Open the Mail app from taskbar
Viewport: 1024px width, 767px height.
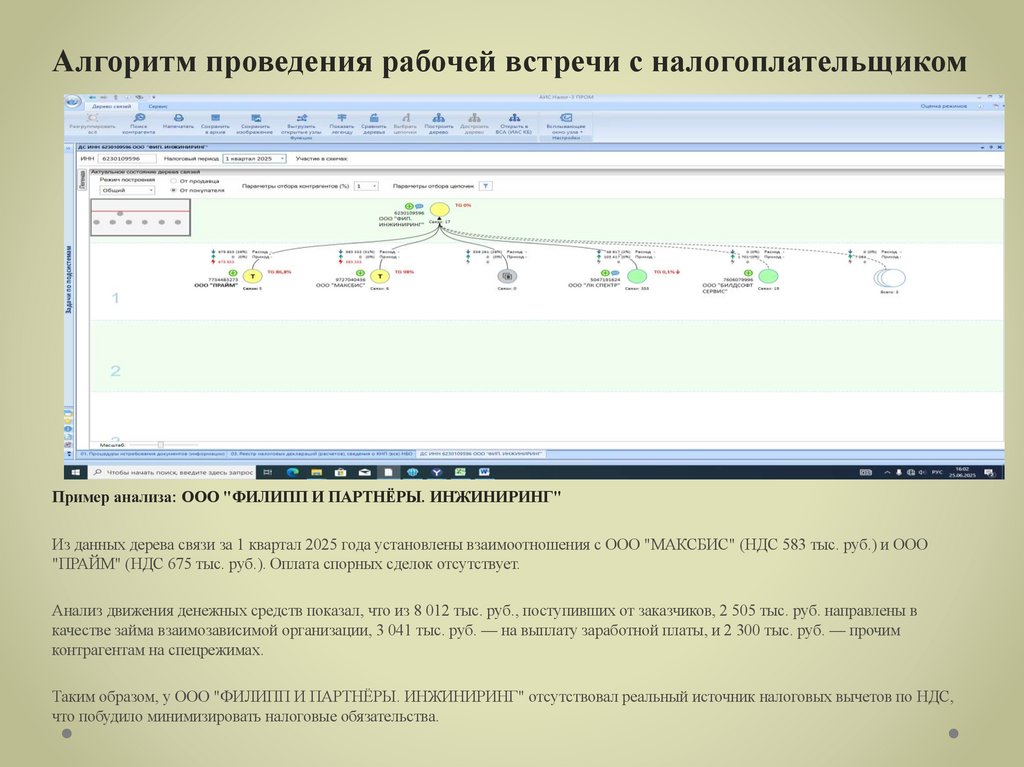pyautogui.click(x=365, y=472)
